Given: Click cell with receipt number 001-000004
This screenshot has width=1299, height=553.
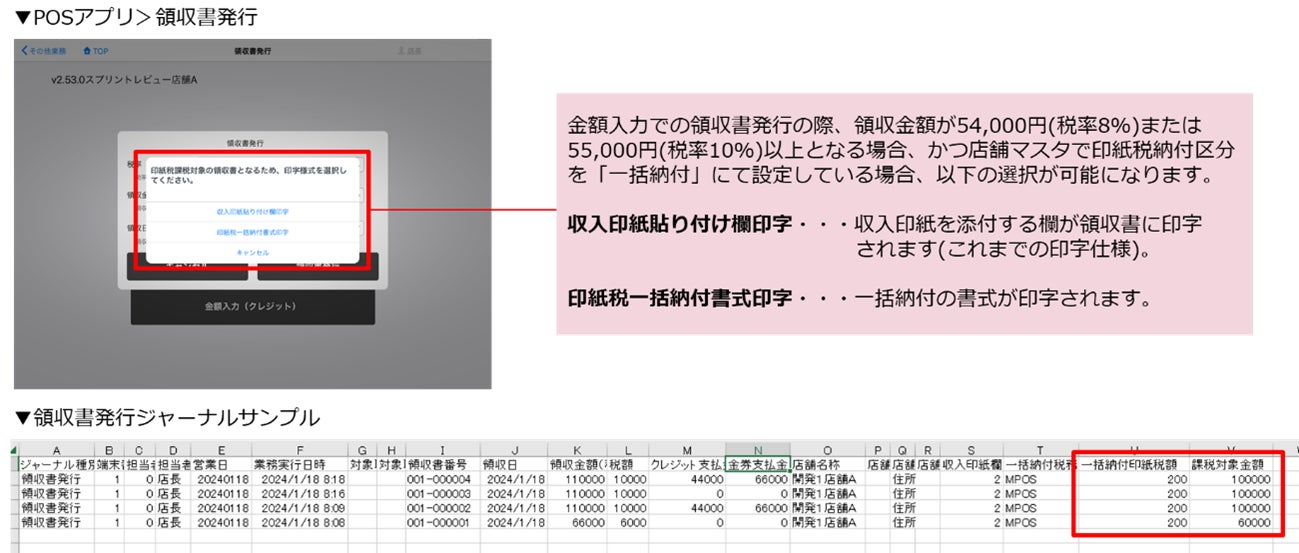Looking at the screenshot, I should 443,479.
